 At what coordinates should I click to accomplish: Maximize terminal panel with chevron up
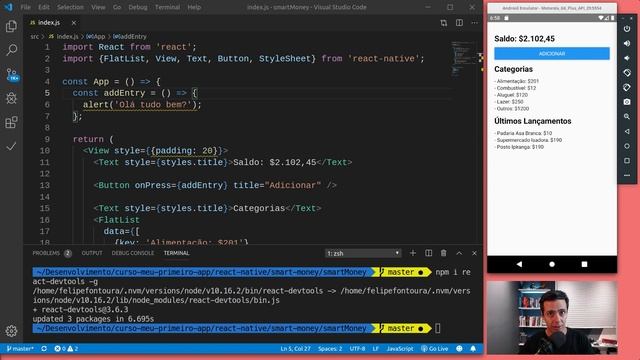[x=459, y=253]
